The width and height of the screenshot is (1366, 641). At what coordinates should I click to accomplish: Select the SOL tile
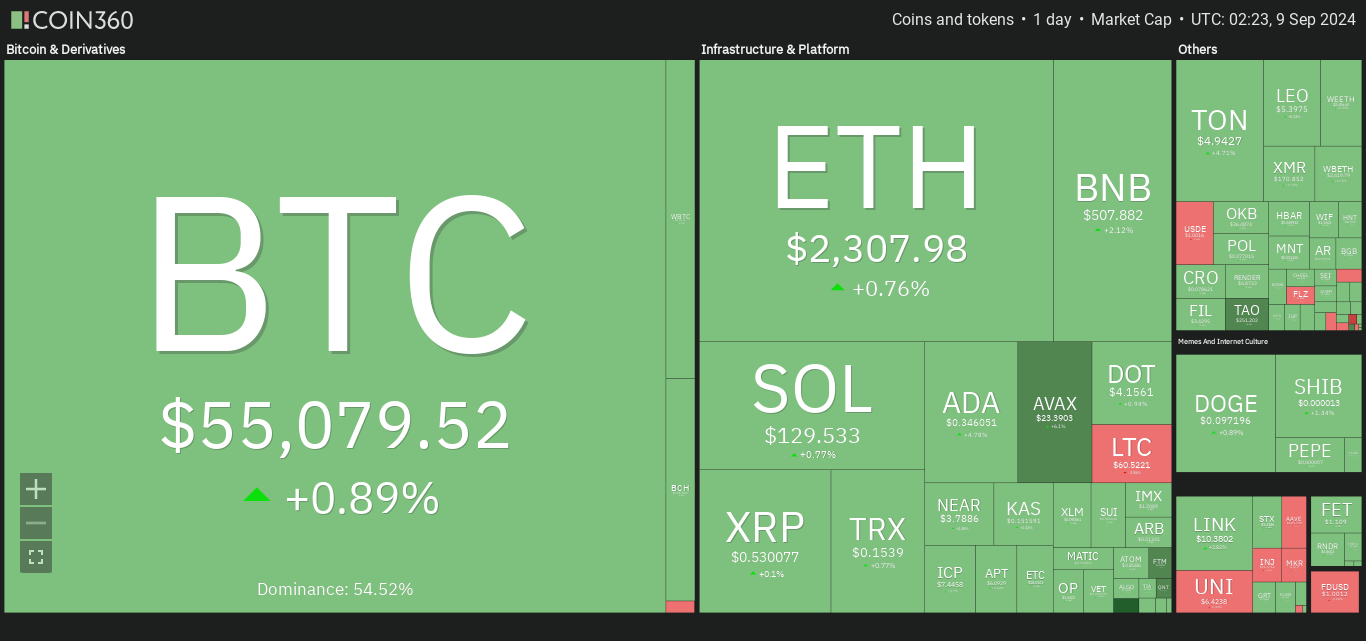(x=812, y=405)
